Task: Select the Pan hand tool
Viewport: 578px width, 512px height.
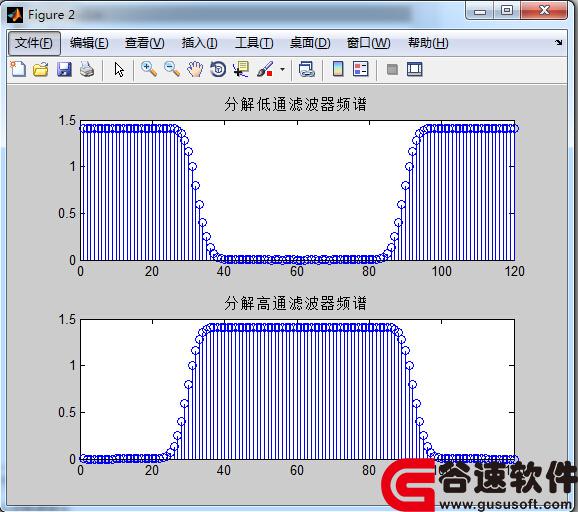Action: tap(195, 69)
